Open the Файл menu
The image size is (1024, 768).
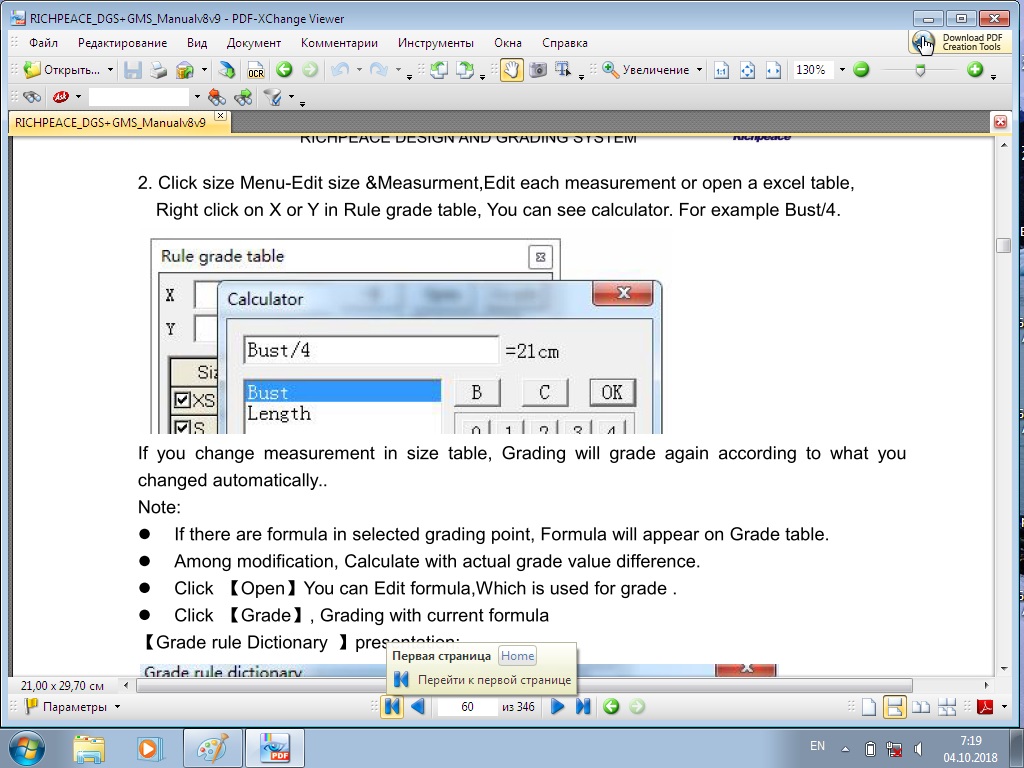click(43, 43)
